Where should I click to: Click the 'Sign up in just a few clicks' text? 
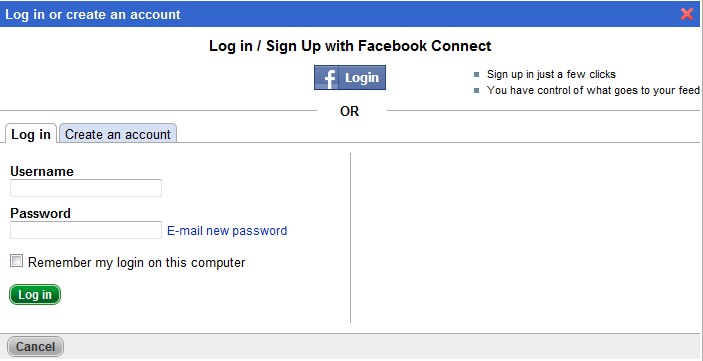point(551,74)
